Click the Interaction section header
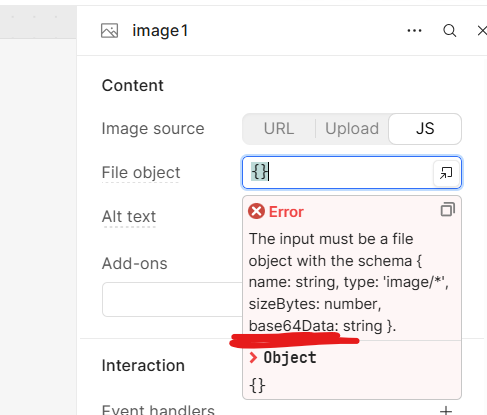Screen dimensions: 487x415 143,366
